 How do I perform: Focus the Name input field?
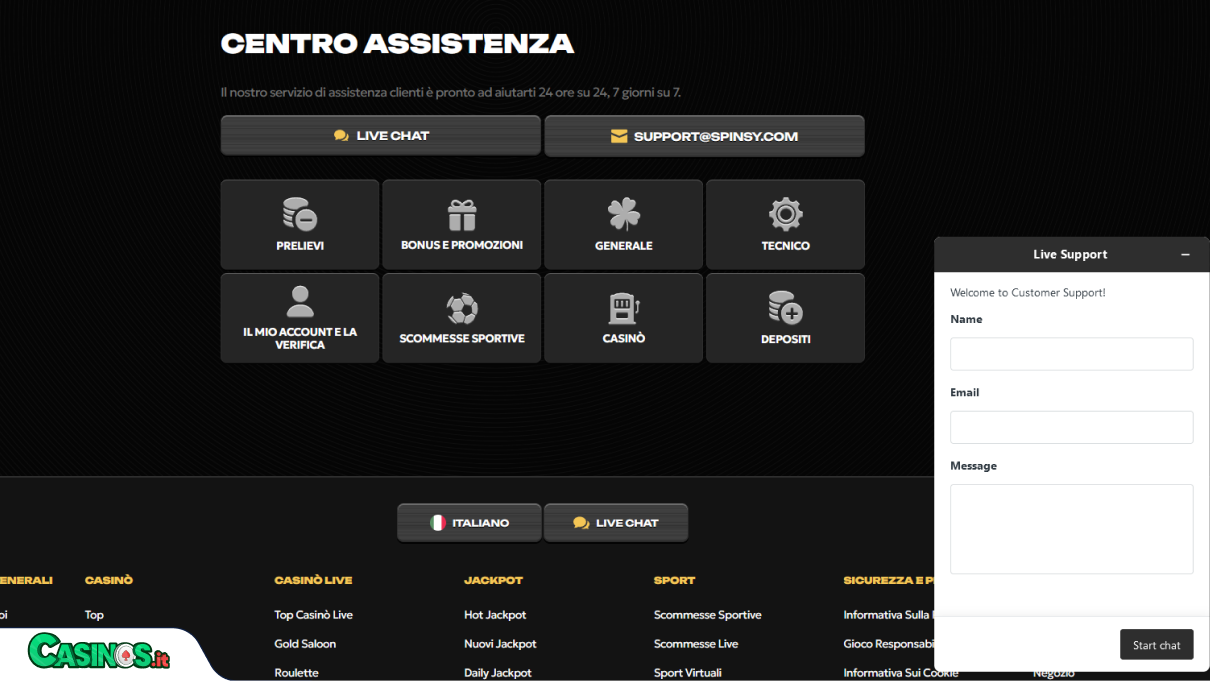click(x=1071, y=354)
